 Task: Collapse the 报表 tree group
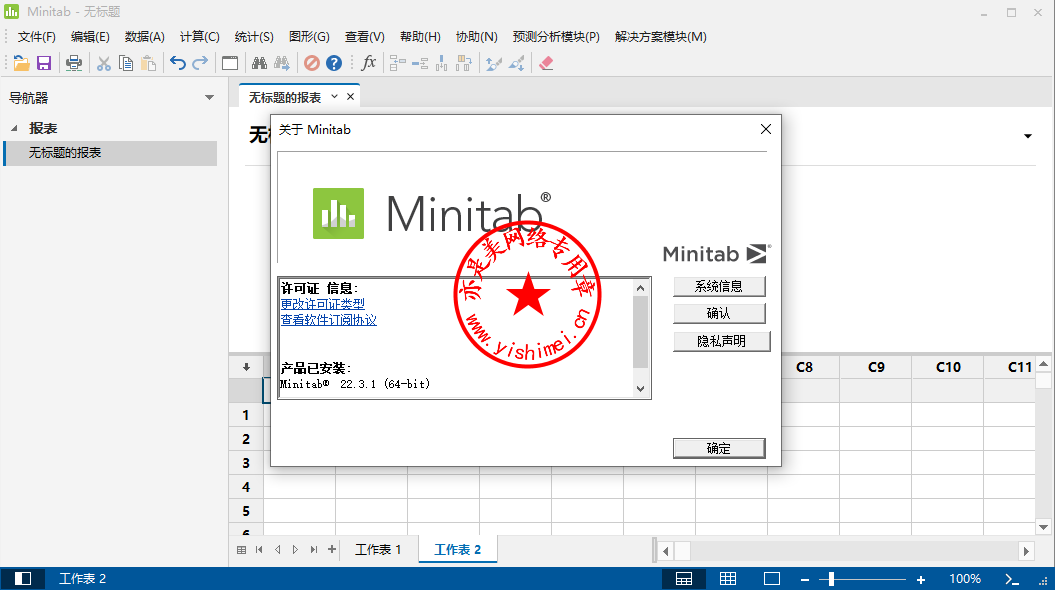[x=14, y=128]
